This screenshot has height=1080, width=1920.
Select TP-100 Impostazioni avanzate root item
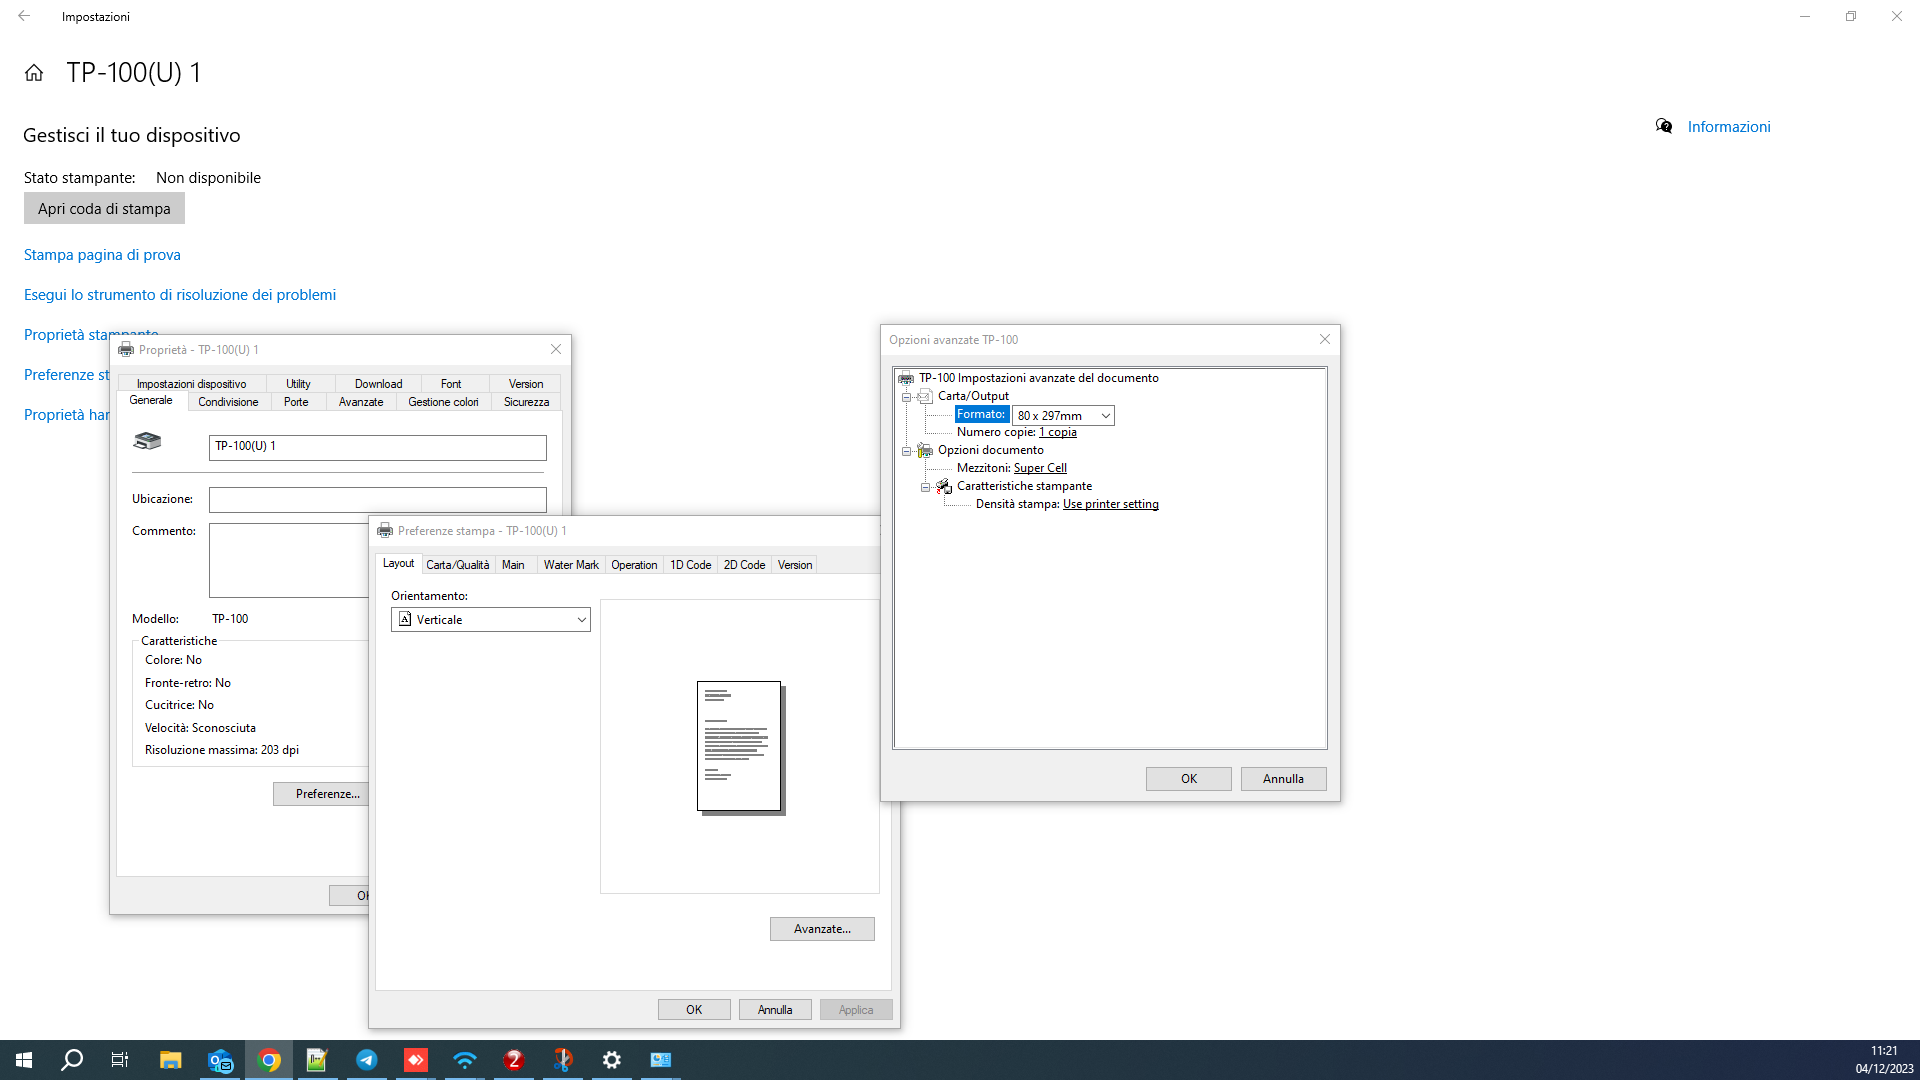(1038, 378)
